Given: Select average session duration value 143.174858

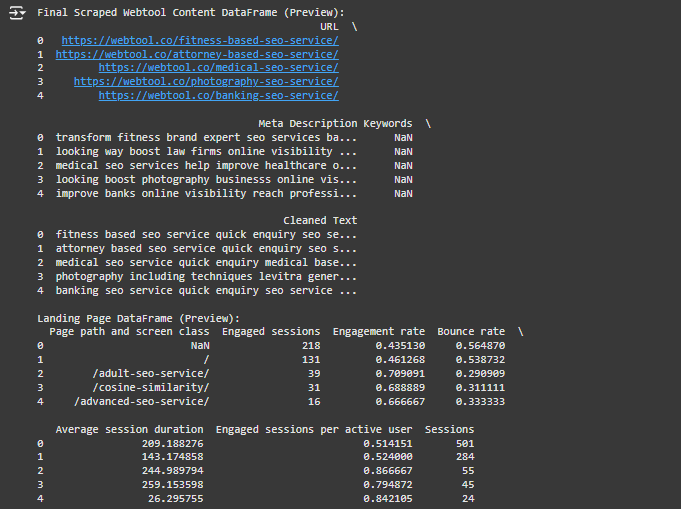Looking at the screenshot, I should 172,457.
